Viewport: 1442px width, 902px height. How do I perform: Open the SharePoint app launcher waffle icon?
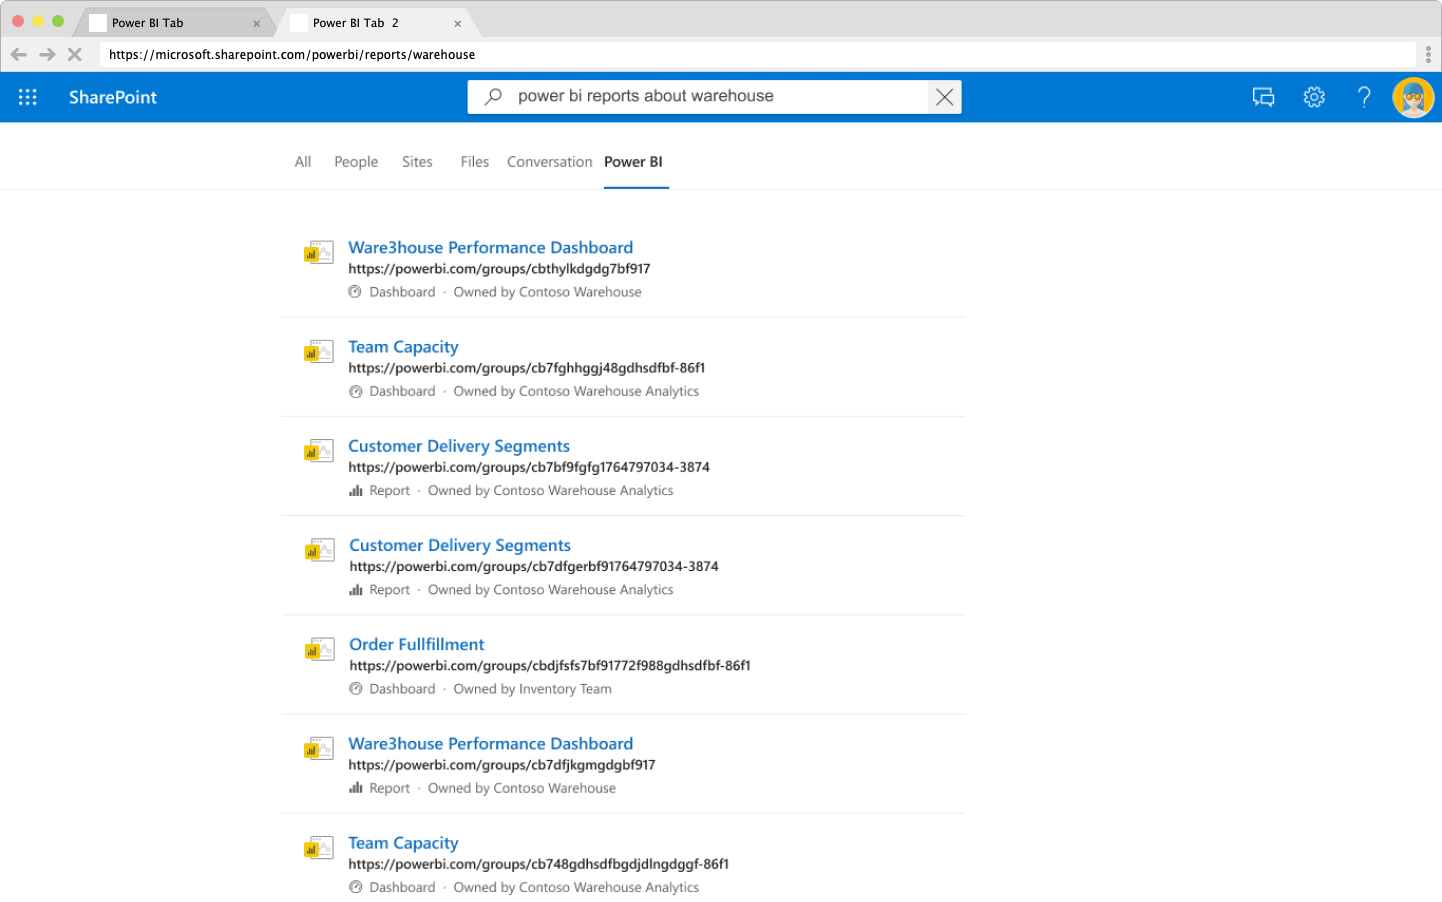click(x=28, y=97)
